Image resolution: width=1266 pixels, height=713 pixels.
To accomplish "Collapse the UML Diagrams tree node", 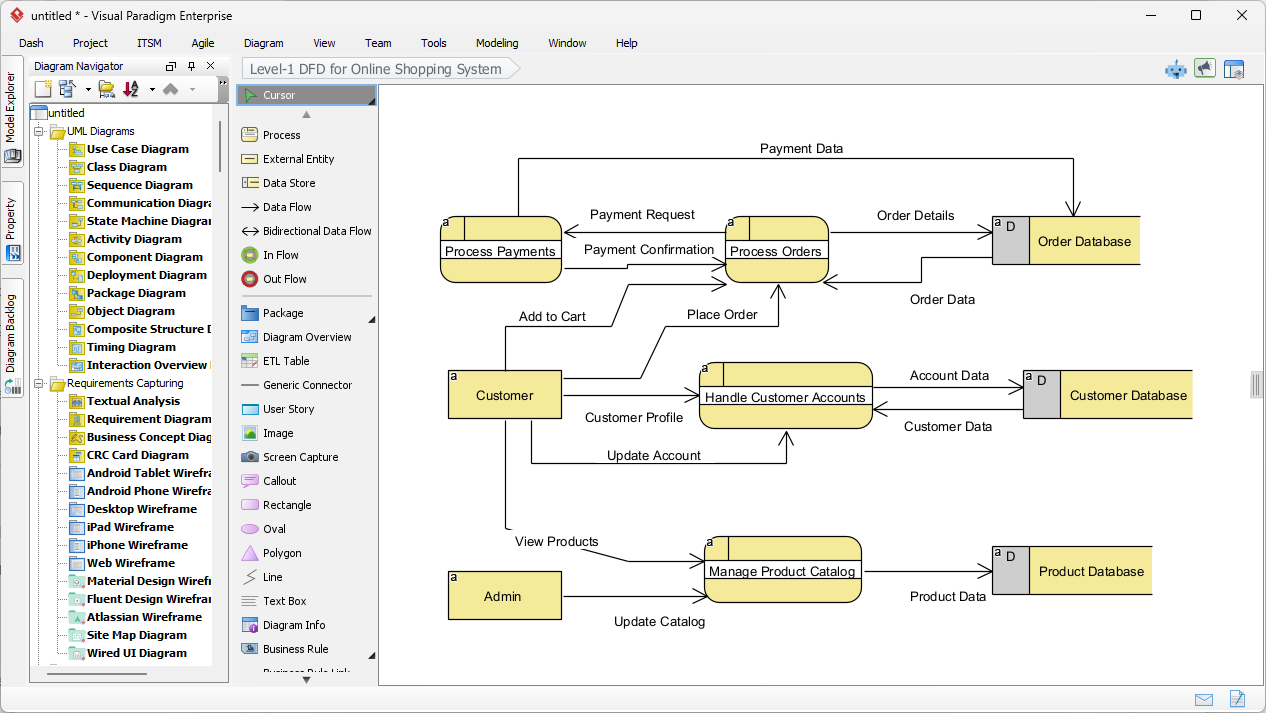I will tap(38, 131).
